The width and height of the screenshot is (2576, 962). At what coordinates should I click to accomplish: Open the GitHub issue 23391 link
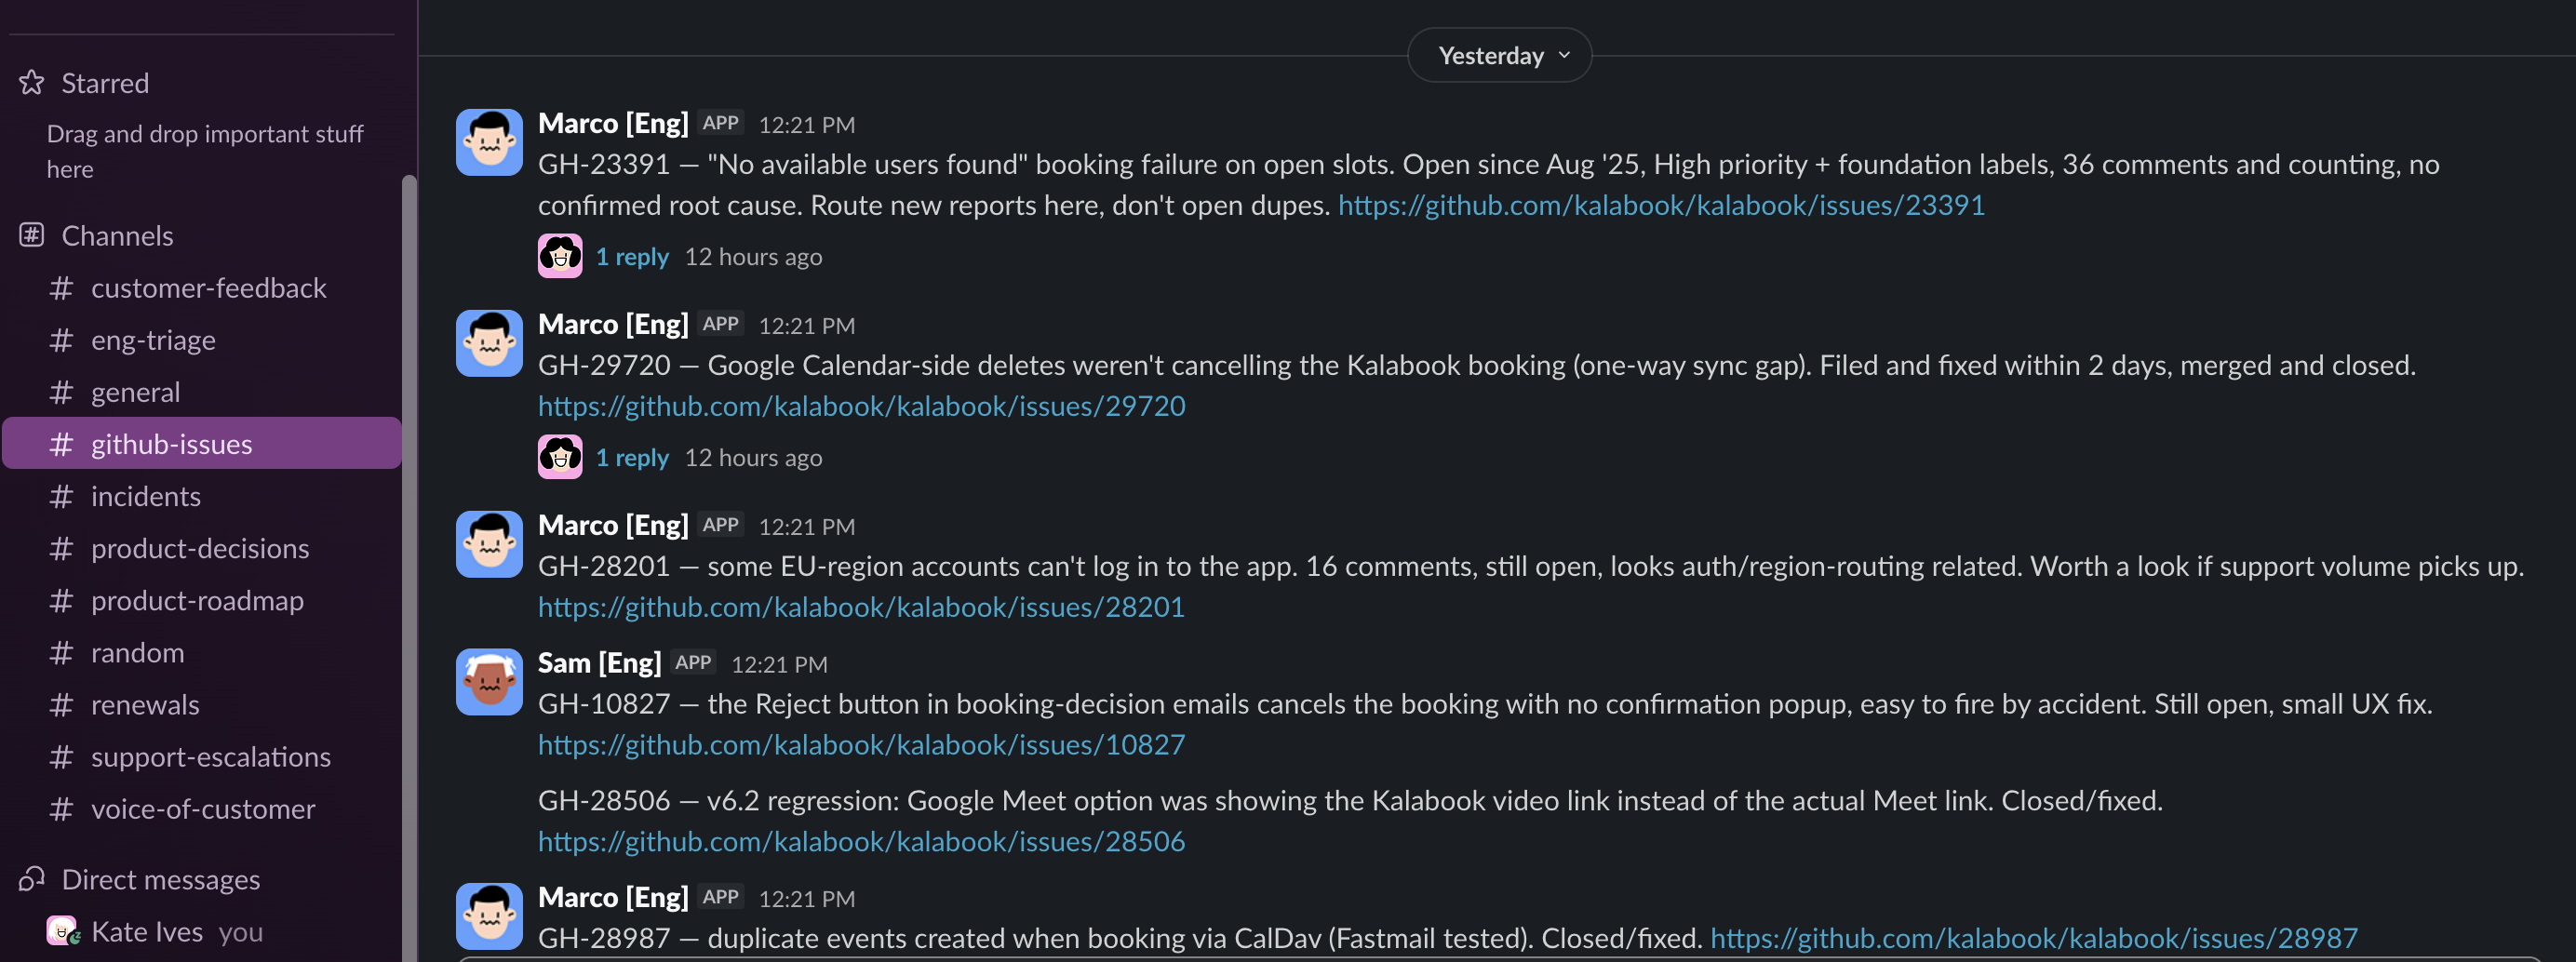(x=1661, y=205)
